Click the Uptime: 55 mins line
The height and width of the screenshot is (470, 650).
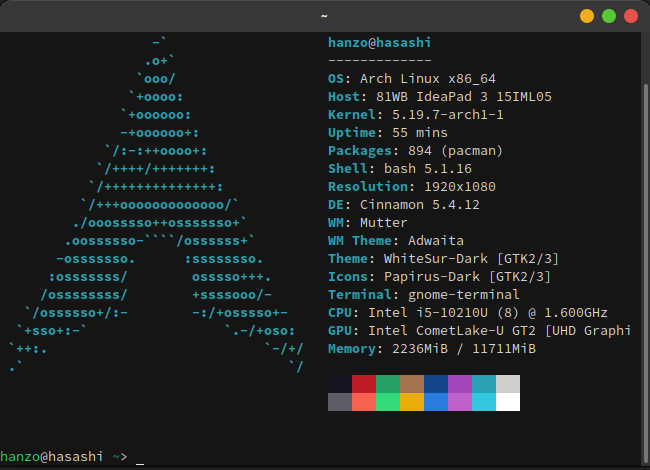click(x=388, y=133)
